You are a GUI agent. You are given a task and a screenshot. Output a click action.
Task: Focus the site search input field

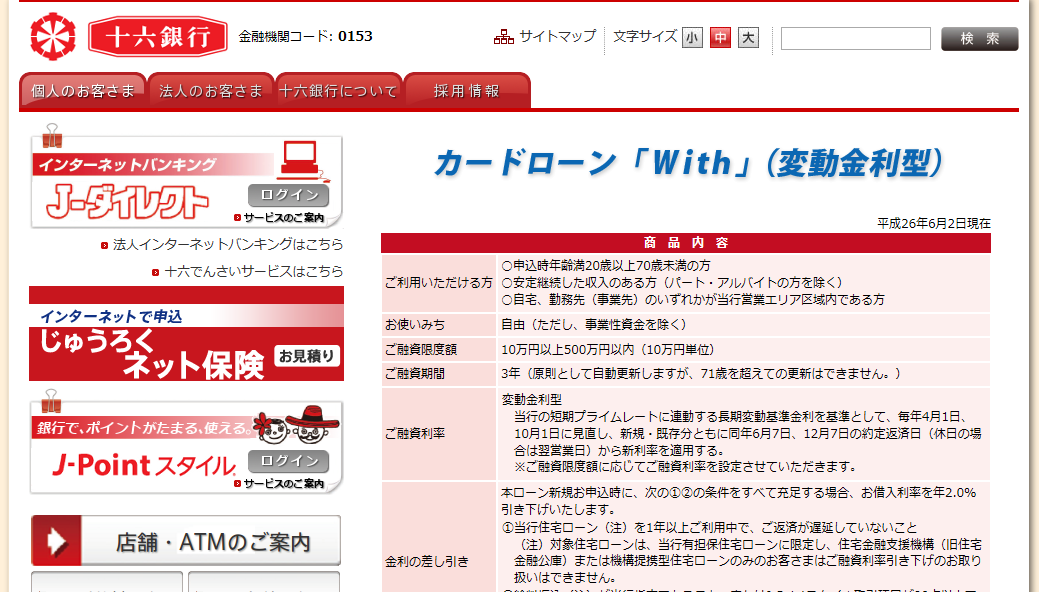coord(855,38)
